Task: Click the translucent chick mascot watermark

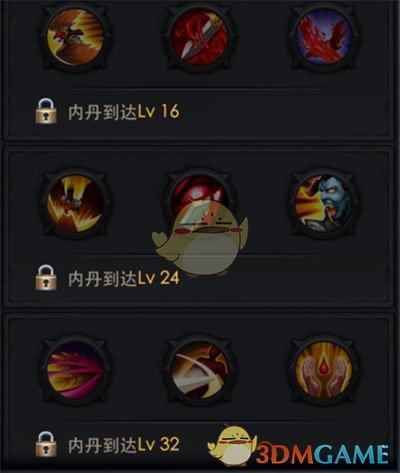Action: point(200,238)
